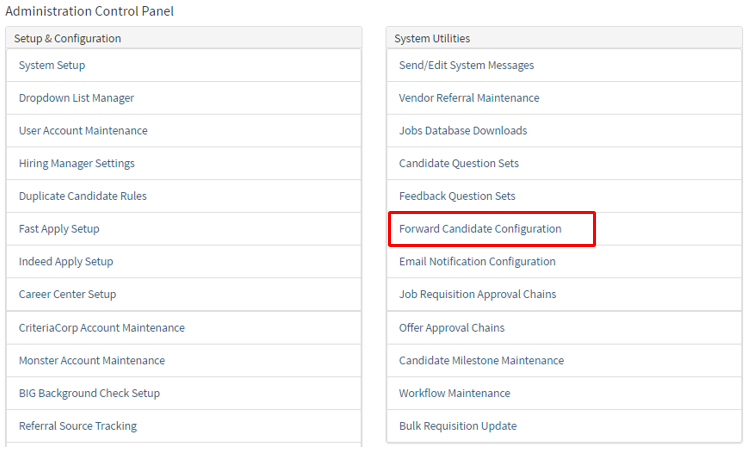Open Forward Candidate Configuration
This screenshot has width=749, height=449.
point(480,229)
